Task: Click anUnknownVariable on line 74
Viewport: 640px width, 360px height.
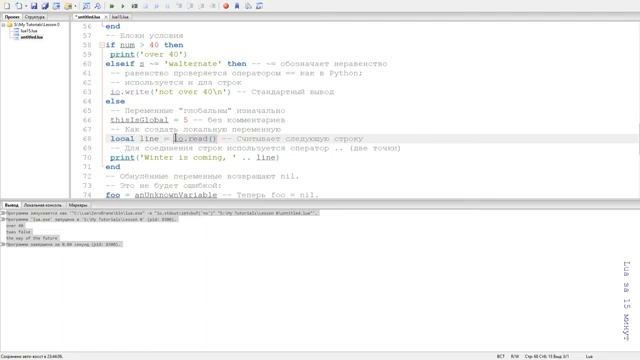Action: [x=176, y=195]
